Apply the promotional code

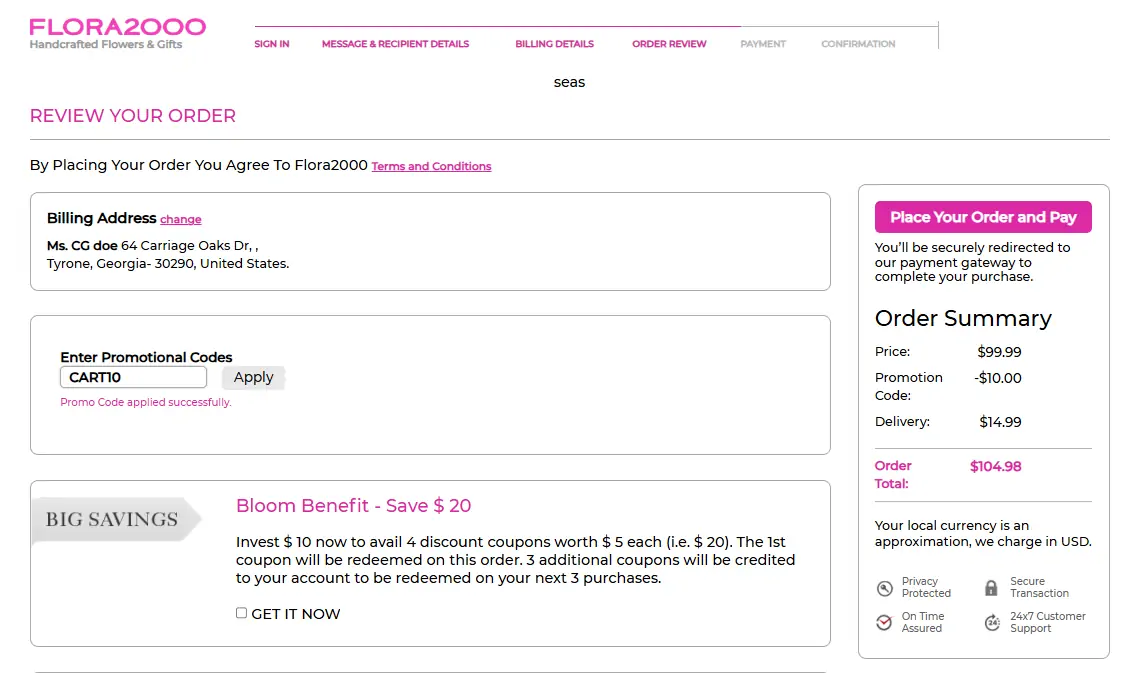253,377
